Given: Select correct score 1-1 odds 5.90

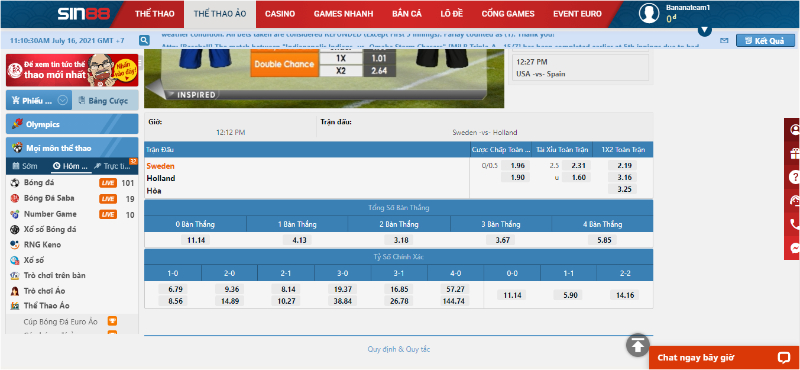Looking at the screenshot, I should (x=568, y=295).
